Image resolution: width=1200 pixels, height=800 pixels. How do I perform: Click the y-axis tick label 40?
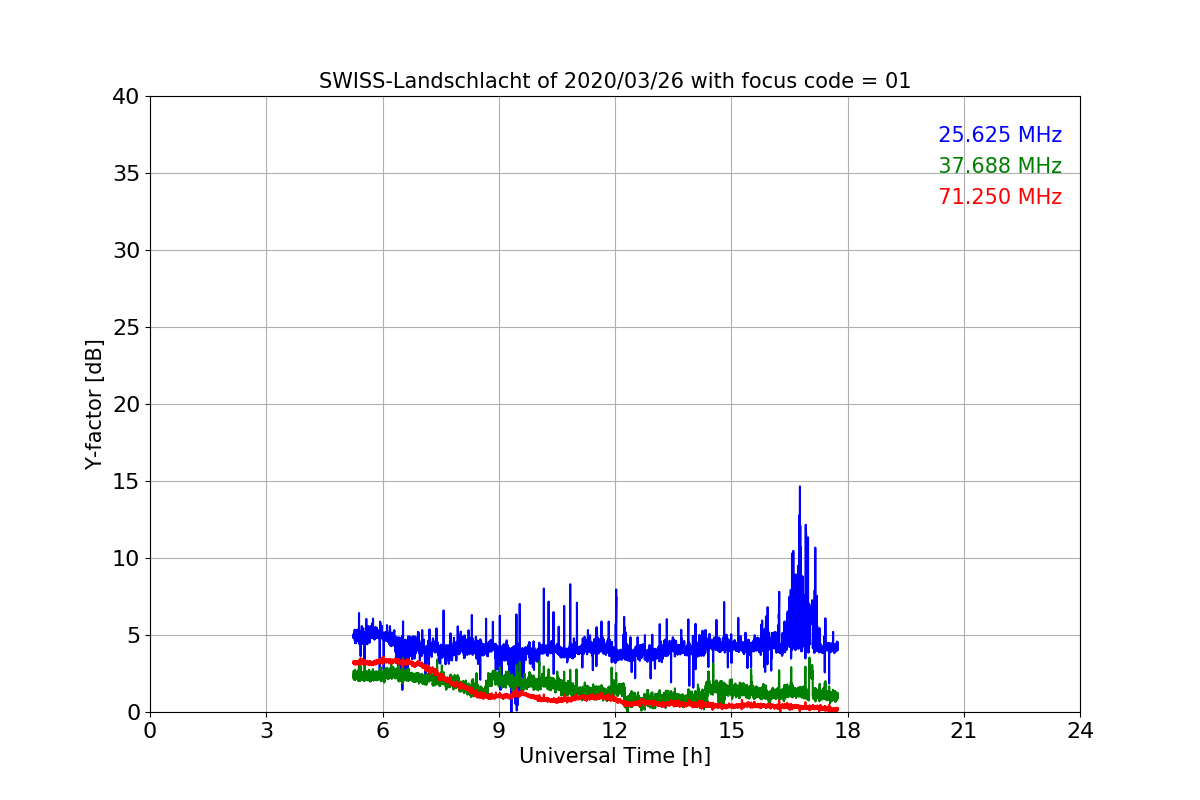(125, 97)
